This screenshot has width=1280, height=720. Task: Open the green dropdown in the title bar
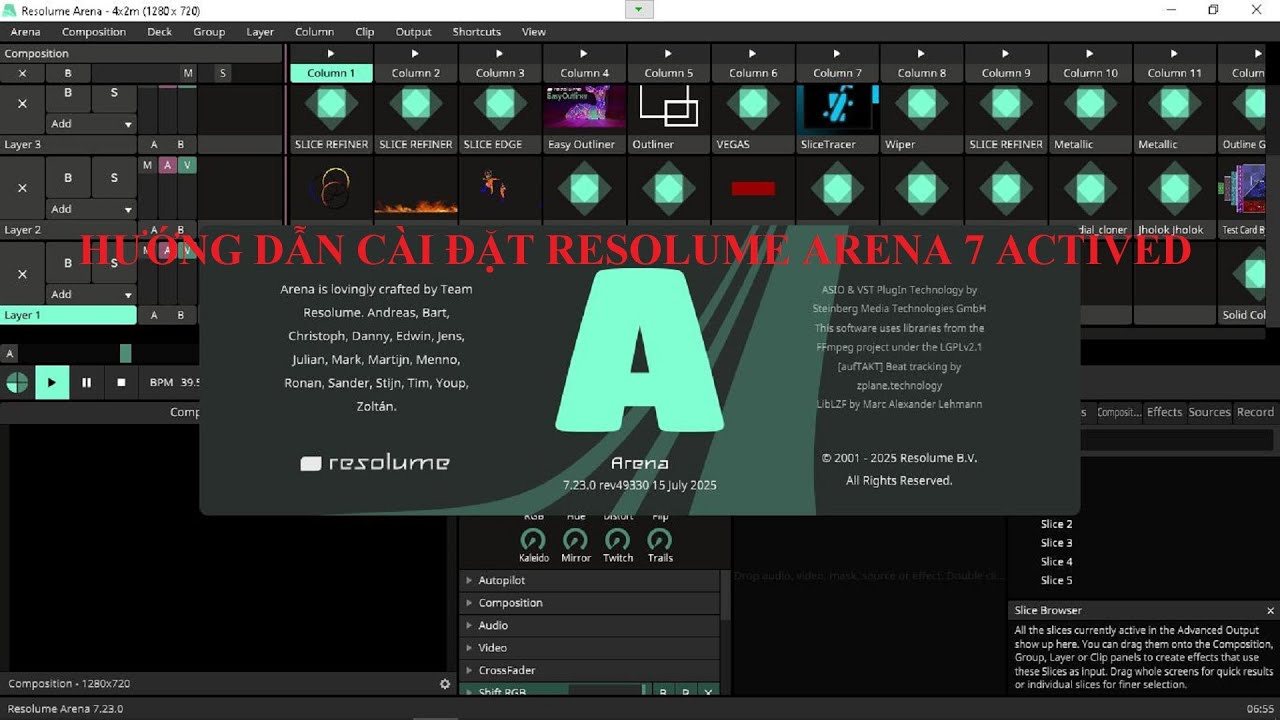tap(640, 9)
